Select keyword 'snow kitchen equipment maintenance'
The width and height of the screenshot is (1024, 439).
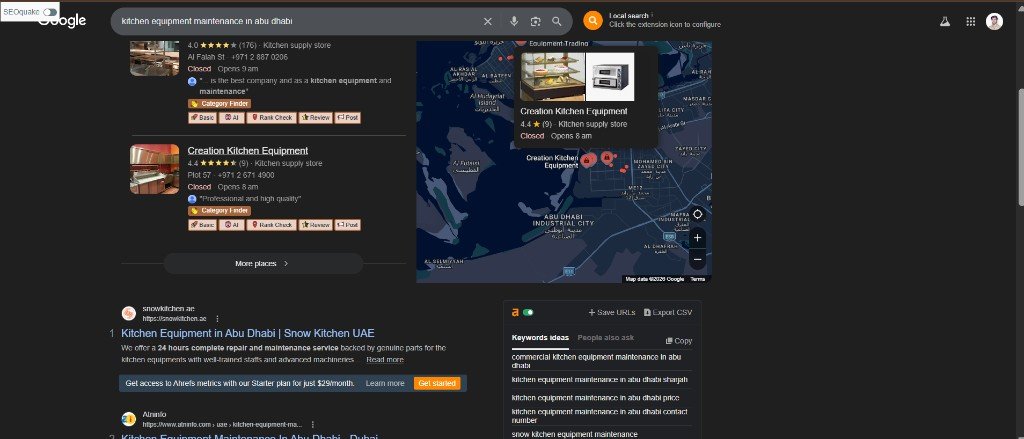[575, 434]
